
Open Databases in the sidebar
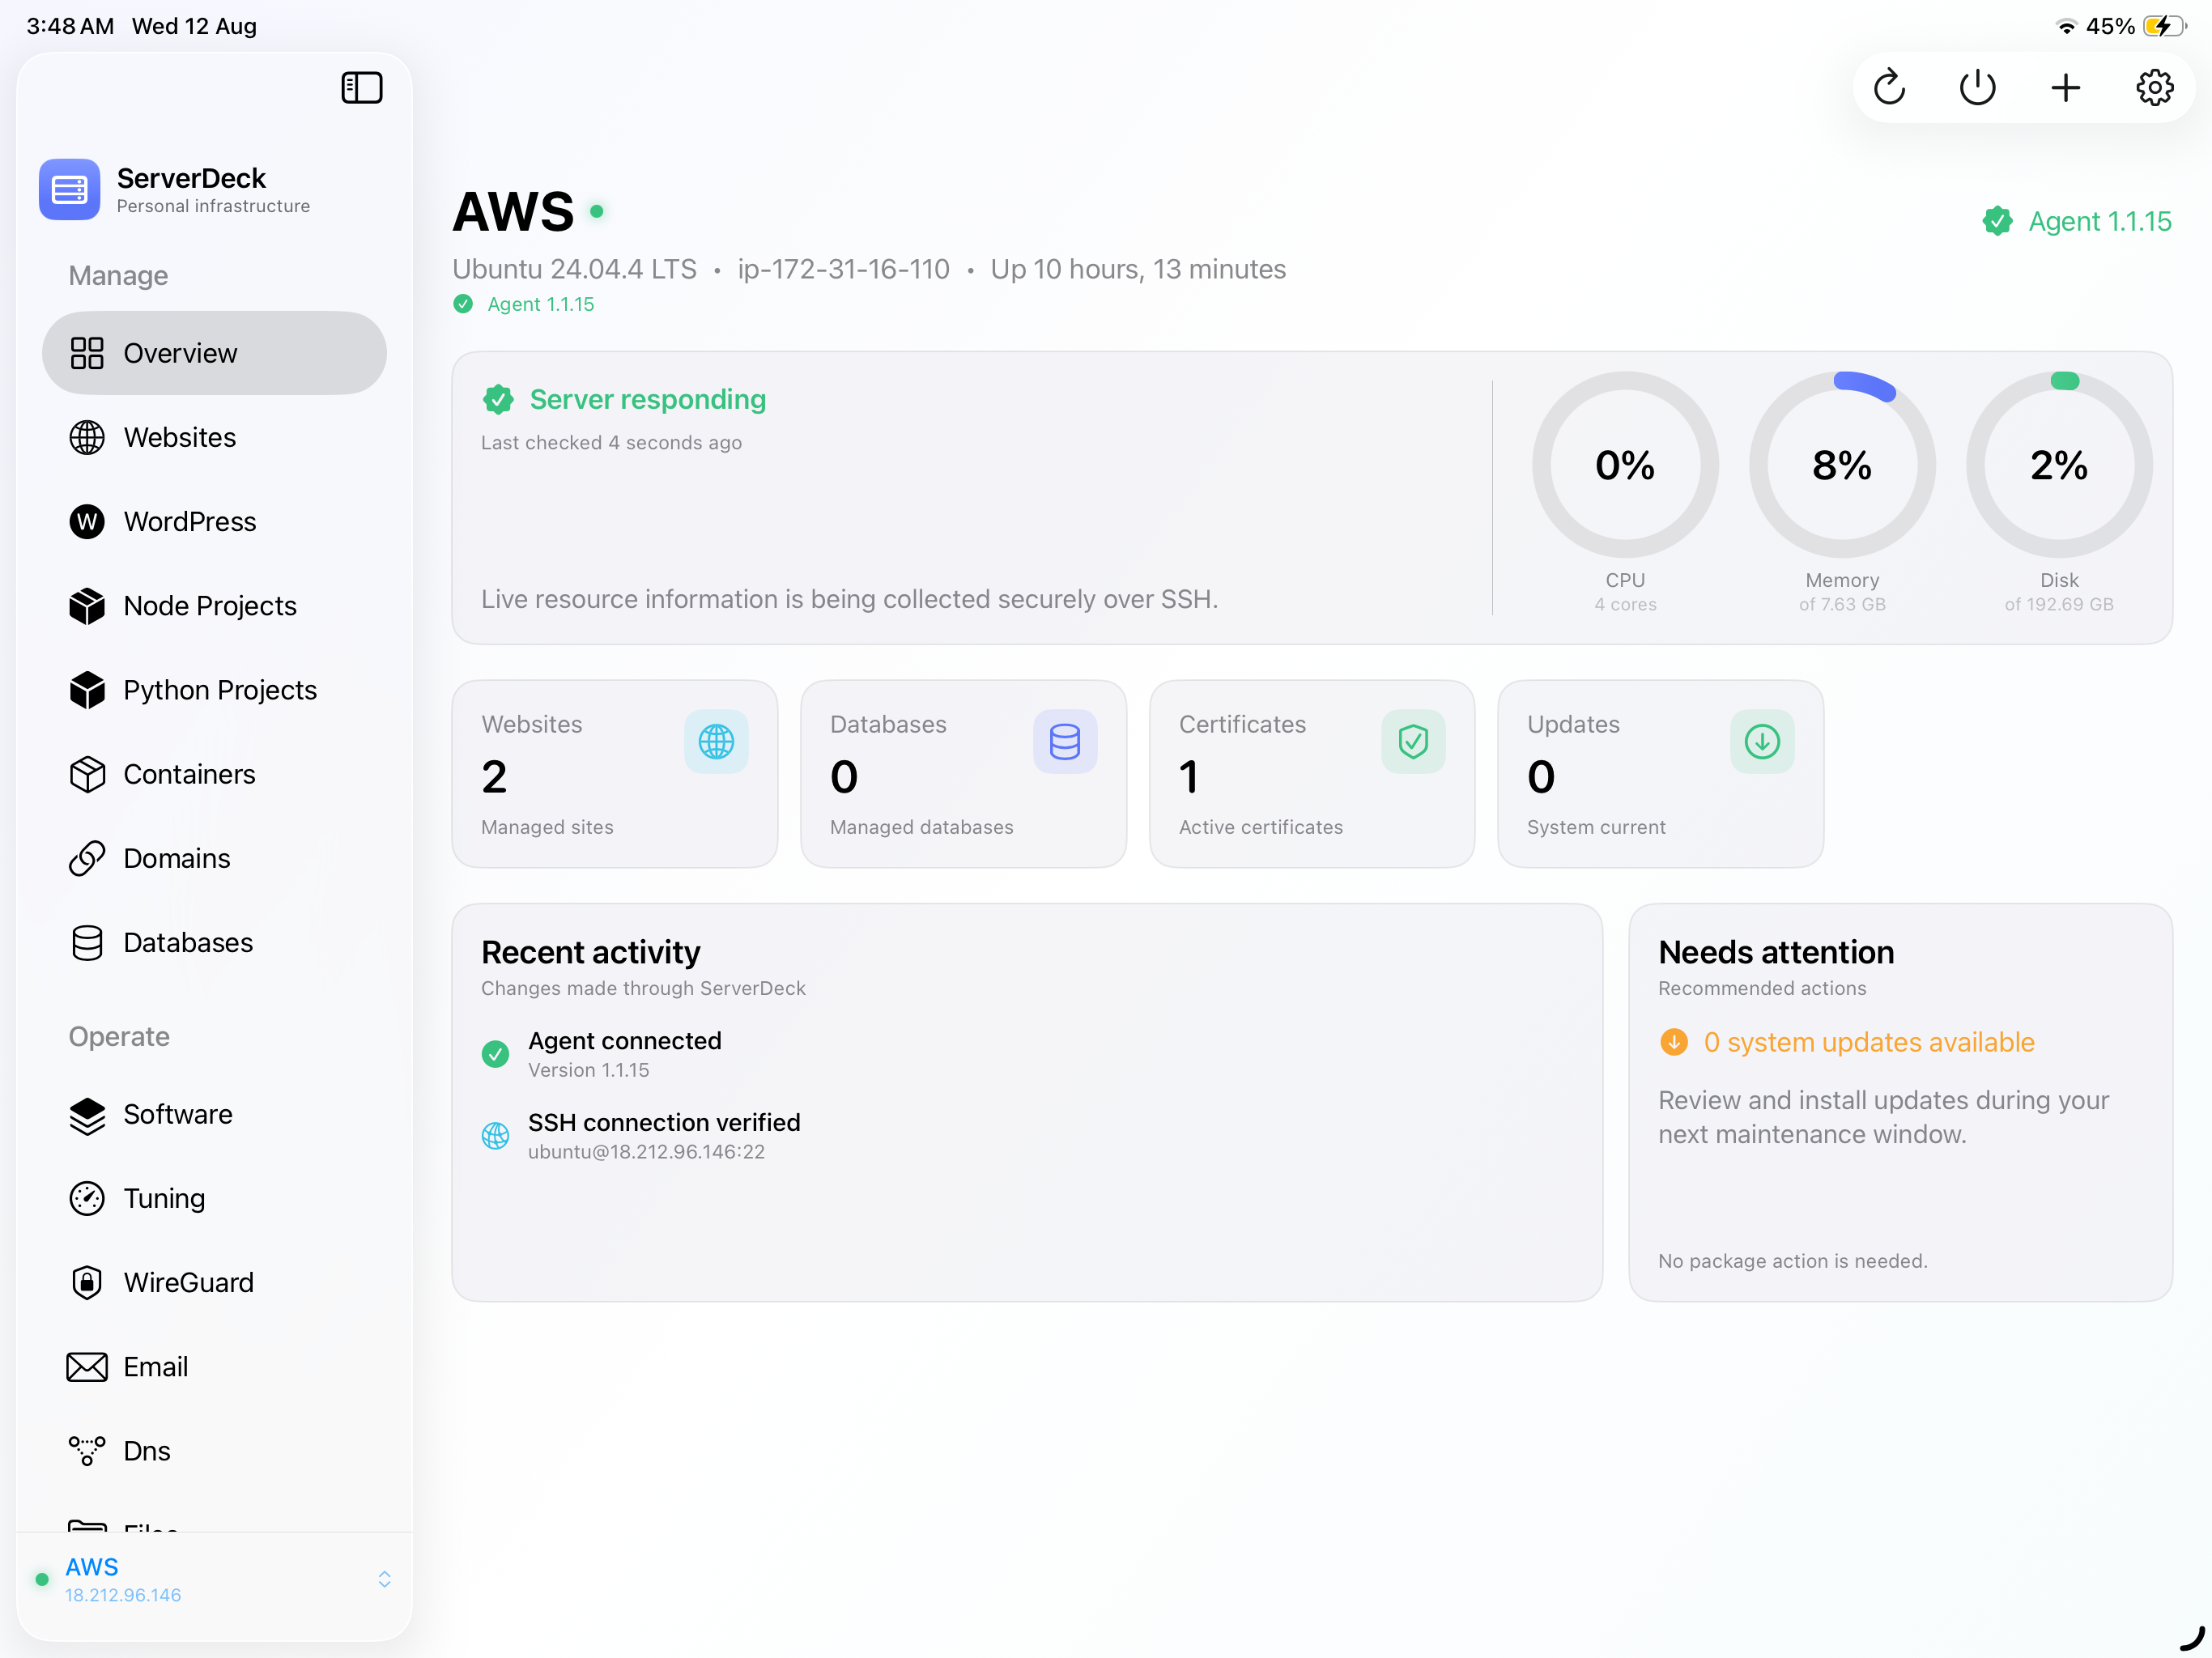(x=214, y=942)
